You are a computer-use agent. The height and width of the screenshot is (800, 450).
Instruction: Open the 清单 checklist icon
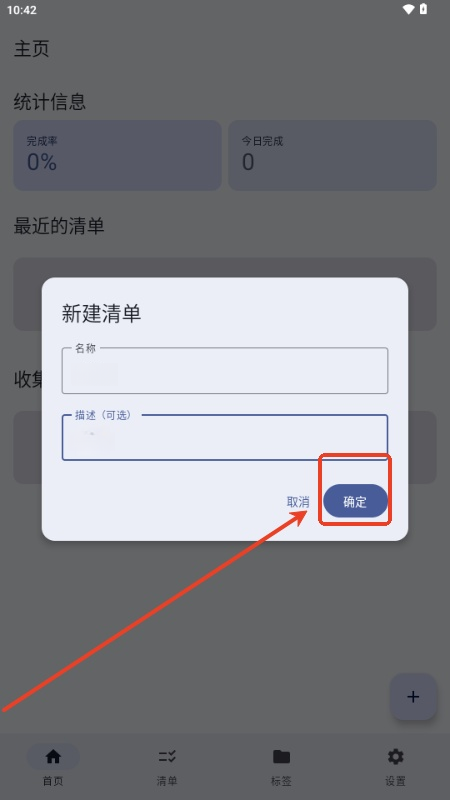(x=167, y=756)
